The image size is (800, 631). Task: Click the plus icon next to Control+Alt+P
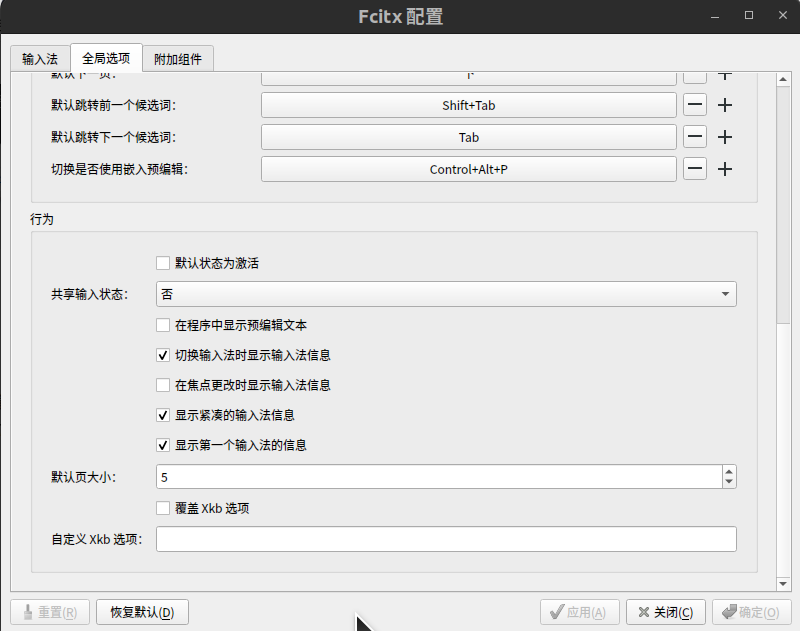coord(724,169)
